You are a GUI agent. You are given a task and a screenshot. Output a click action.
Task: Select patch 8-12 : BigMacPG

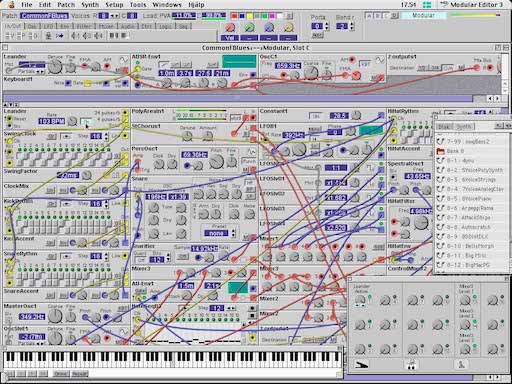point(471,265)
